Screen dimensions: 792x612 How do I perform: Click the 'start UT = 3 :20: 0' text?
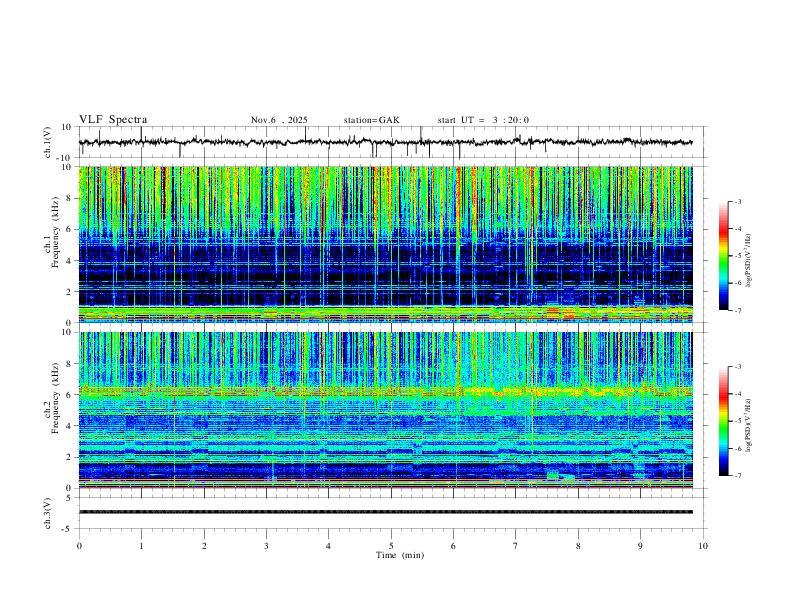tap(483, 120)
